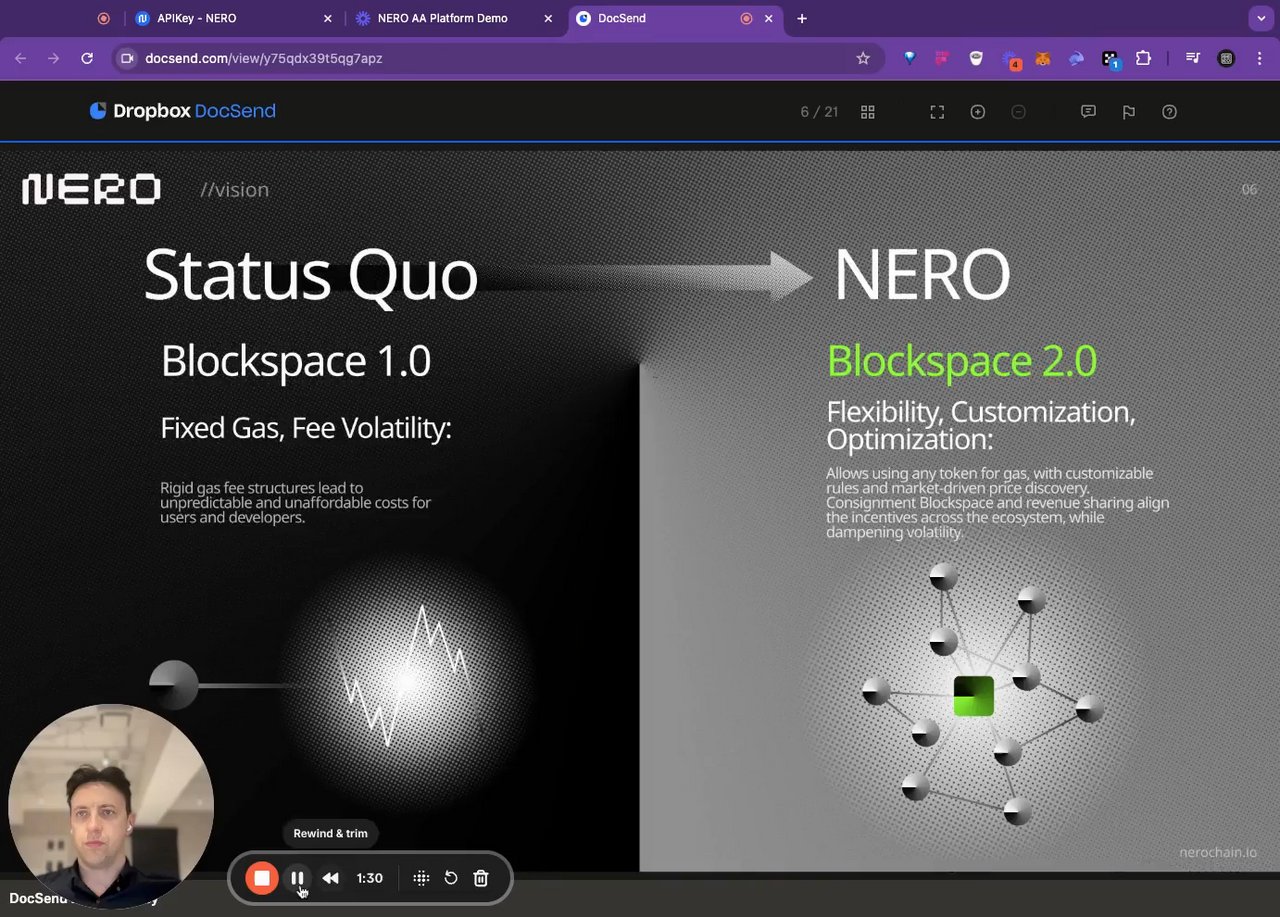
Task: Open a new browser tab
Action: point(802,18)
